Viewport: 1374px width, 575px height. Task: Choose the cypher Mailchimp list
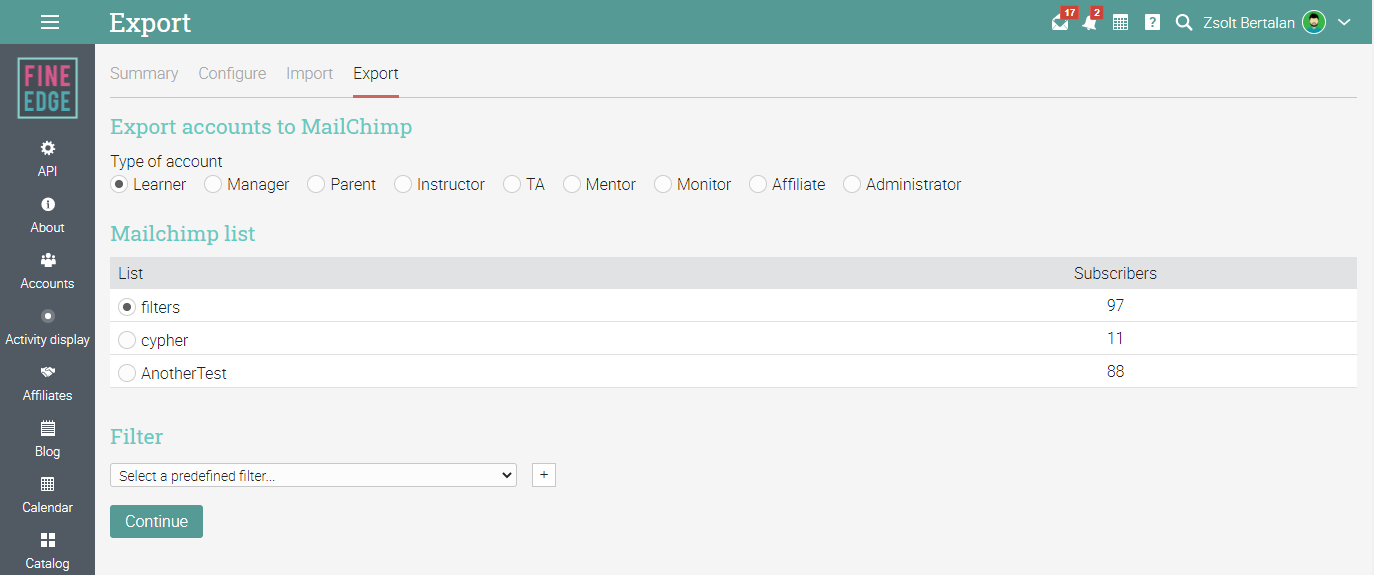click(x=127, y=340)
